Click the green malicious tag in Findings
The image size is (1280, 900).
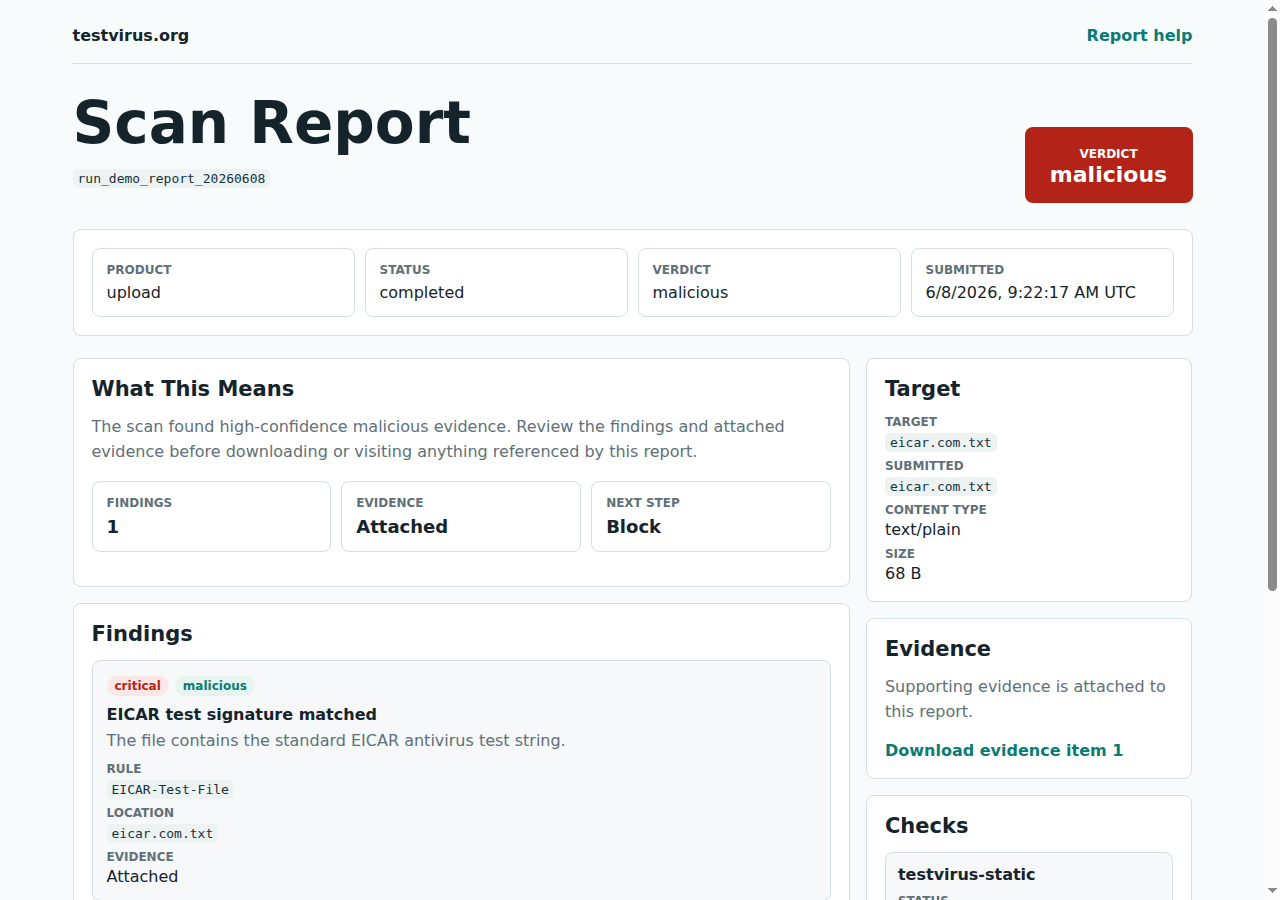point(215,686)
